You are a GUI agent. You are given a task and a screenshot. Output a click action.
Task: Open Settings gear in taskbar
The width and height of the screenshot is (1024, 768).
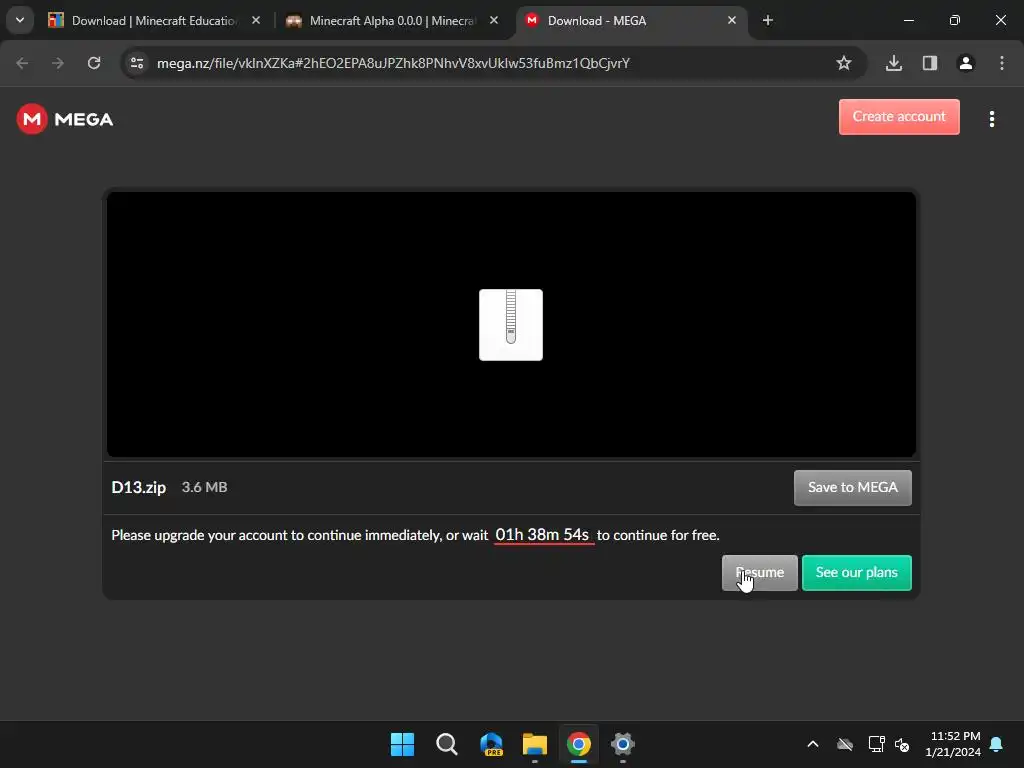pos(623,744)
